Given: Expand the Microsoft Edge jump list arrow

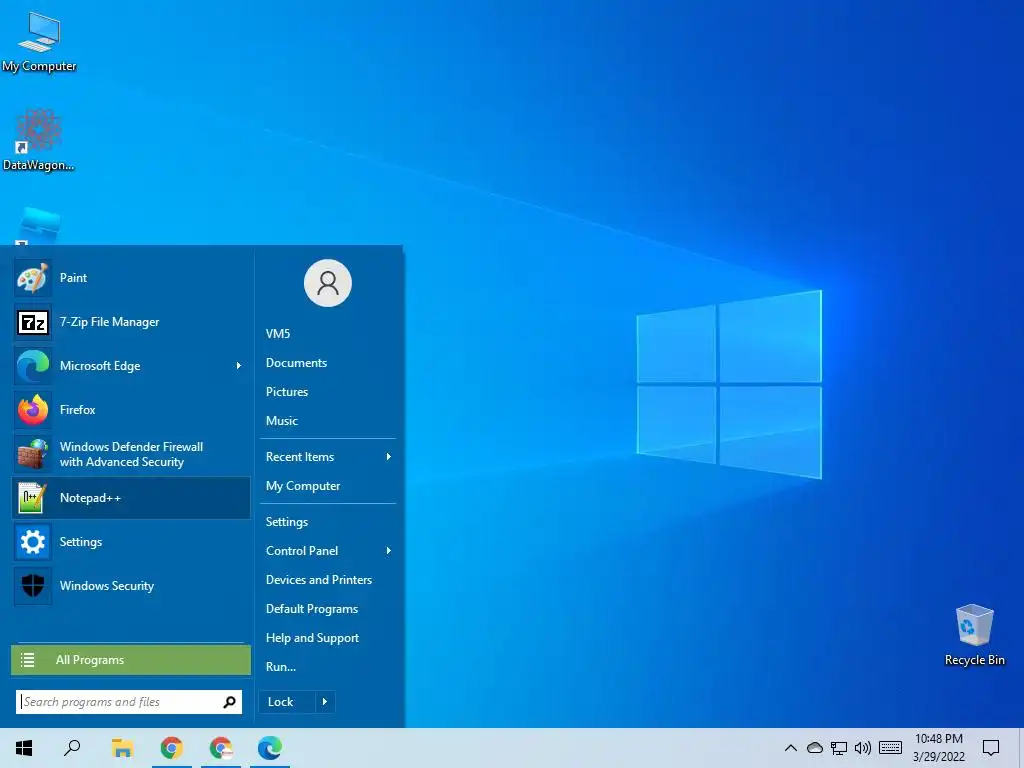Looking at the screenshot, I should tap(239, 366).
